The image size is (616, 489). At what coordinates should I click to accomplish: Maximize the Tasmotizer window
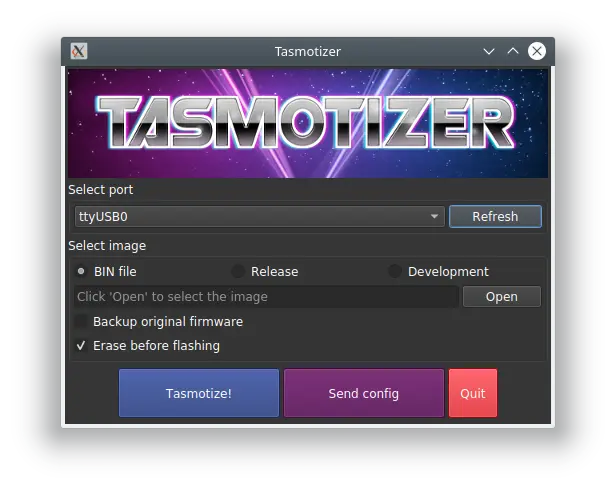point(513,51)
